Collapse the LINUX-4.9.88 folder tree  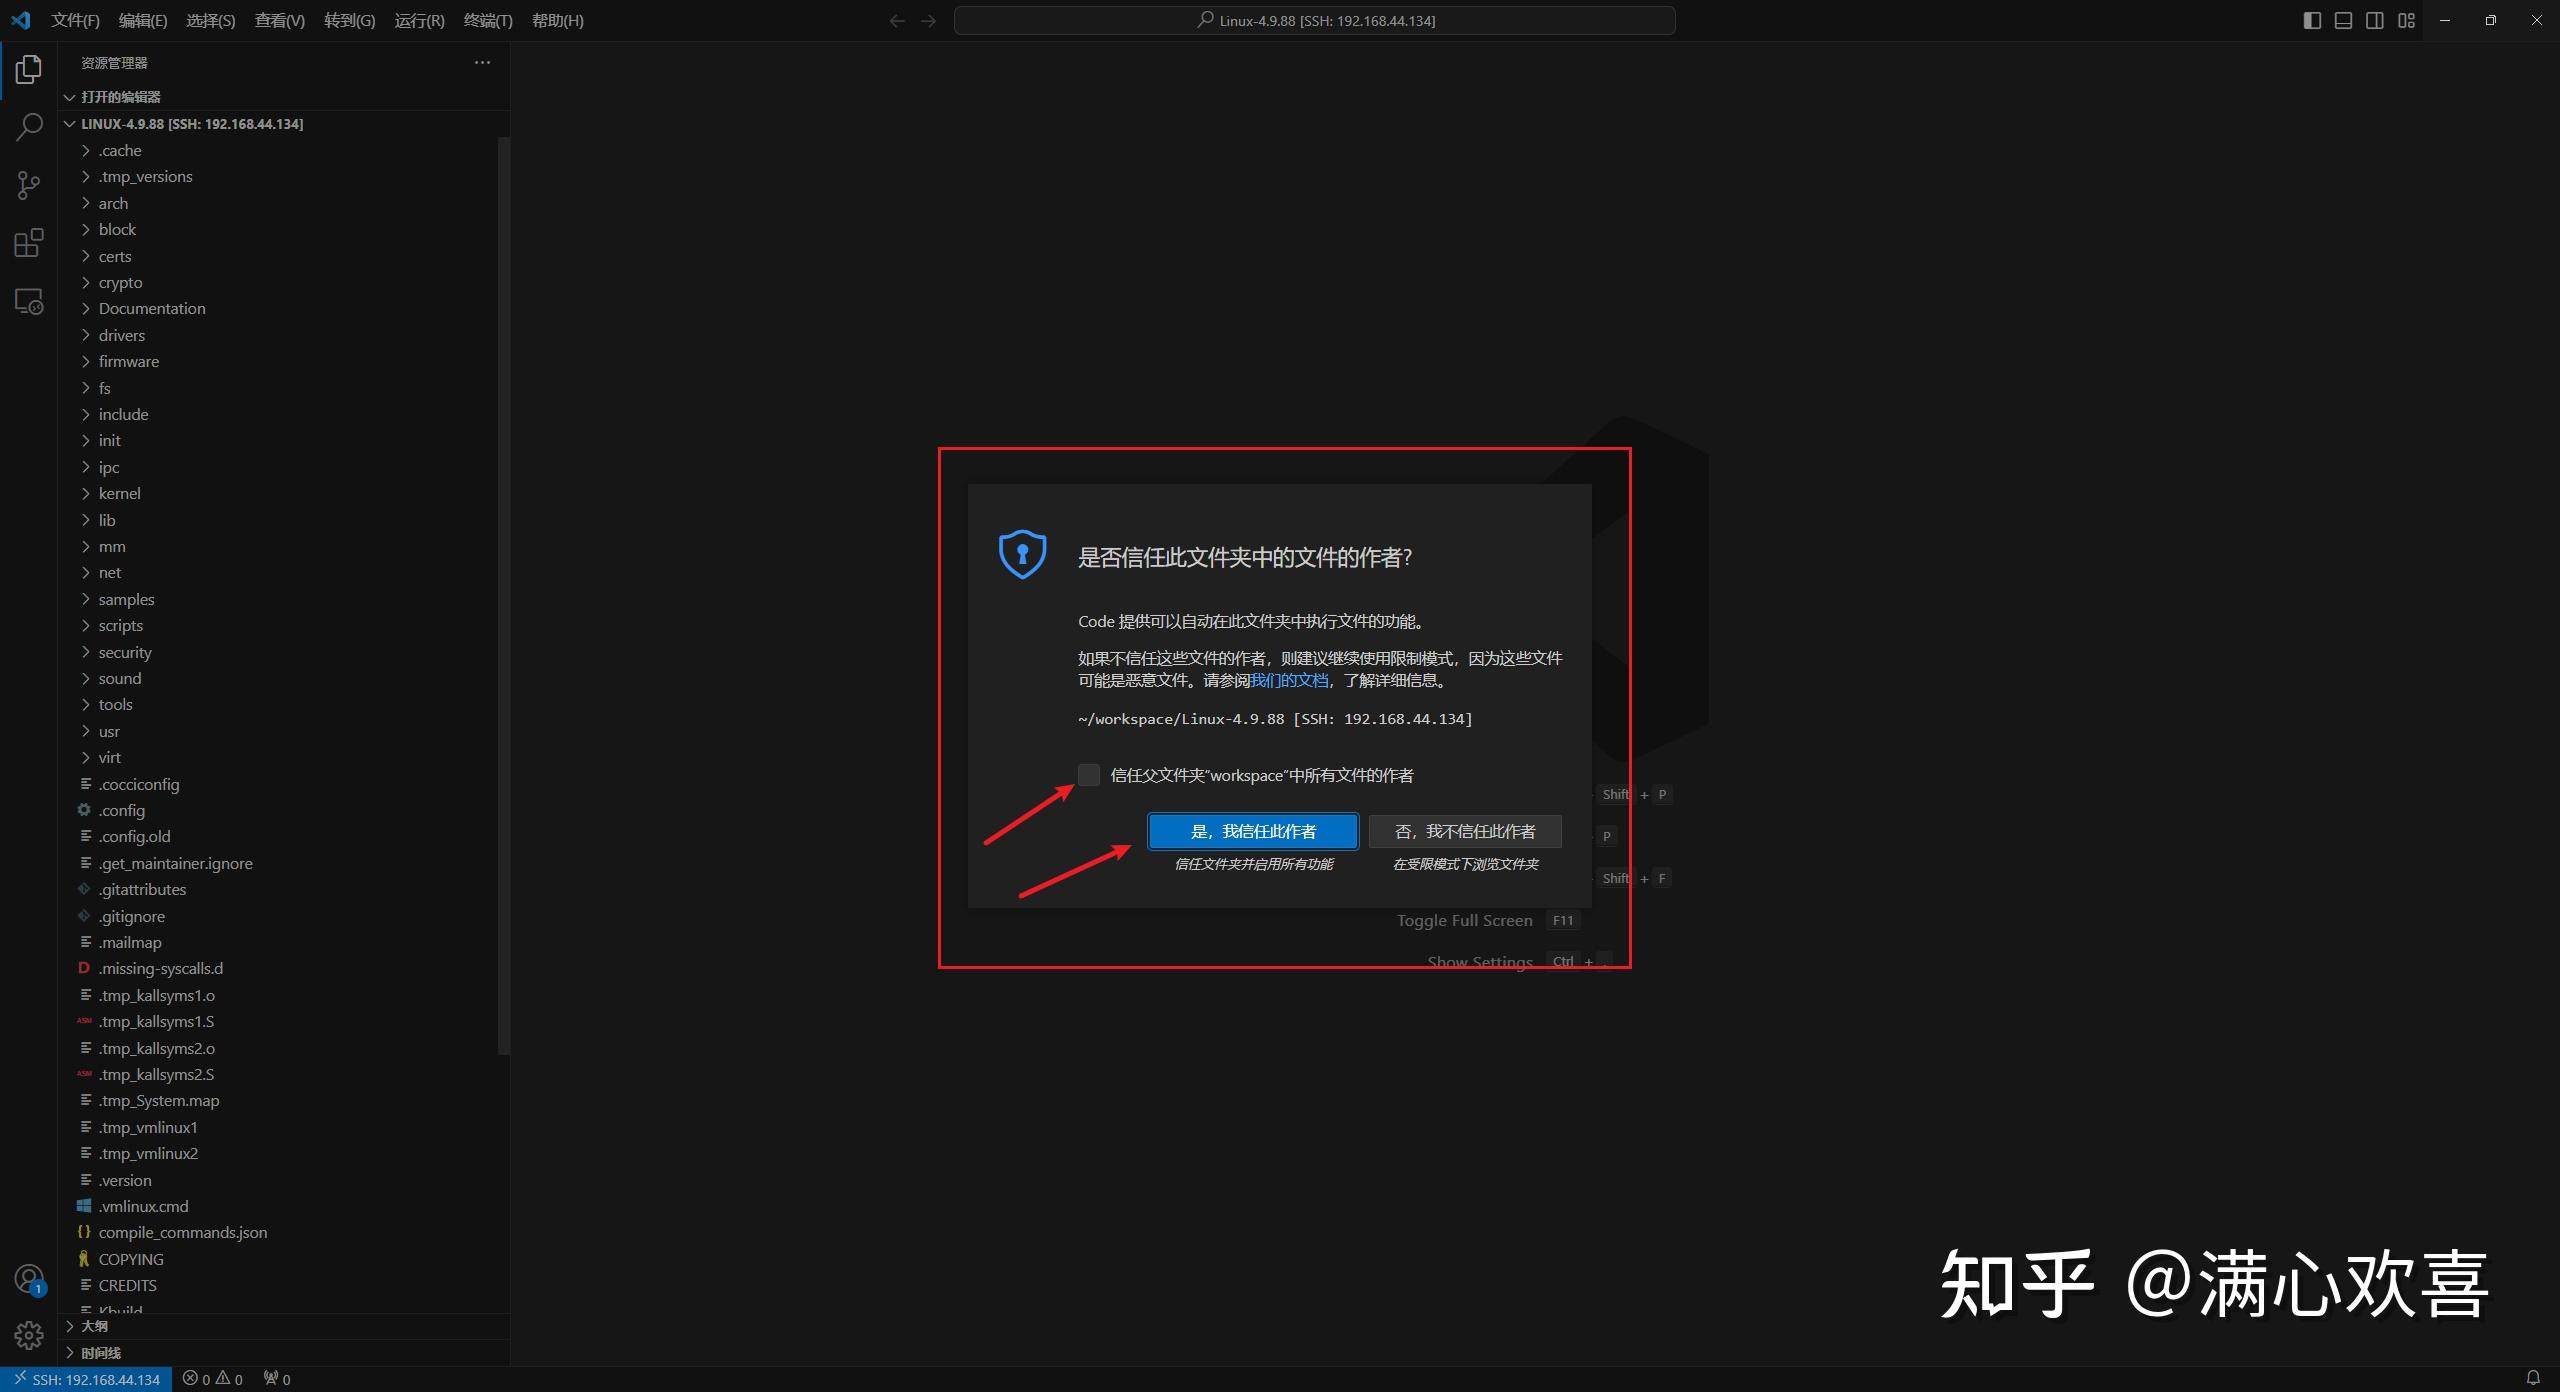(x=69, y=123)
